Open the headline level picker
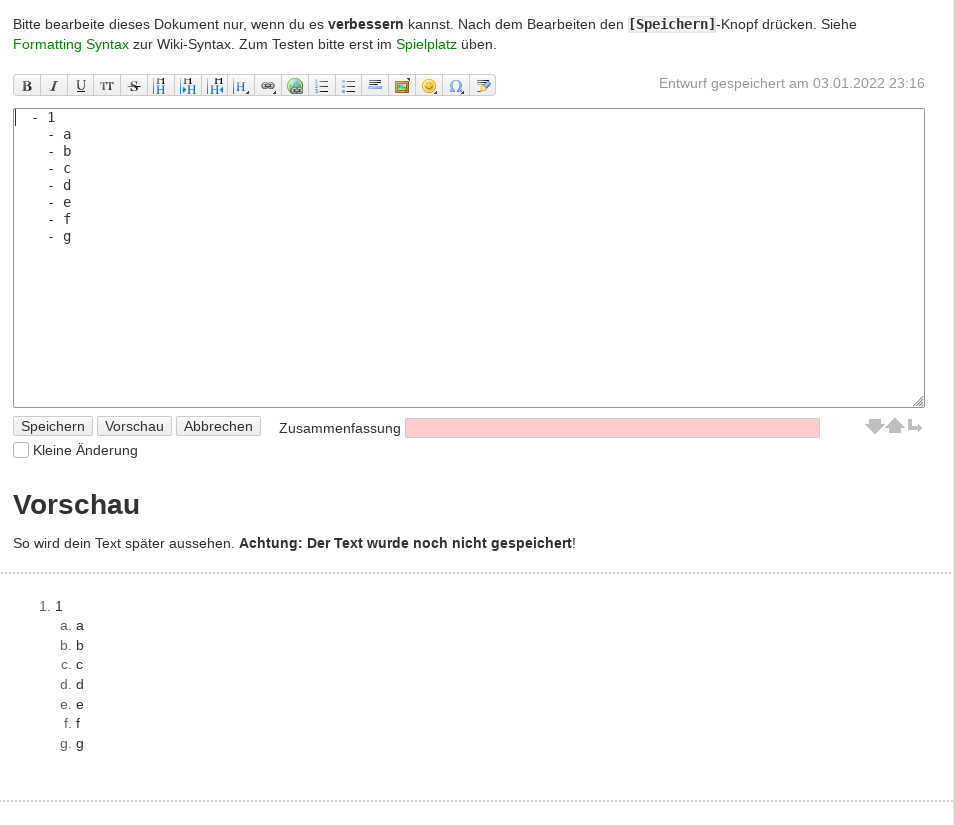This screenshot has width=955, height=825. 241,86
